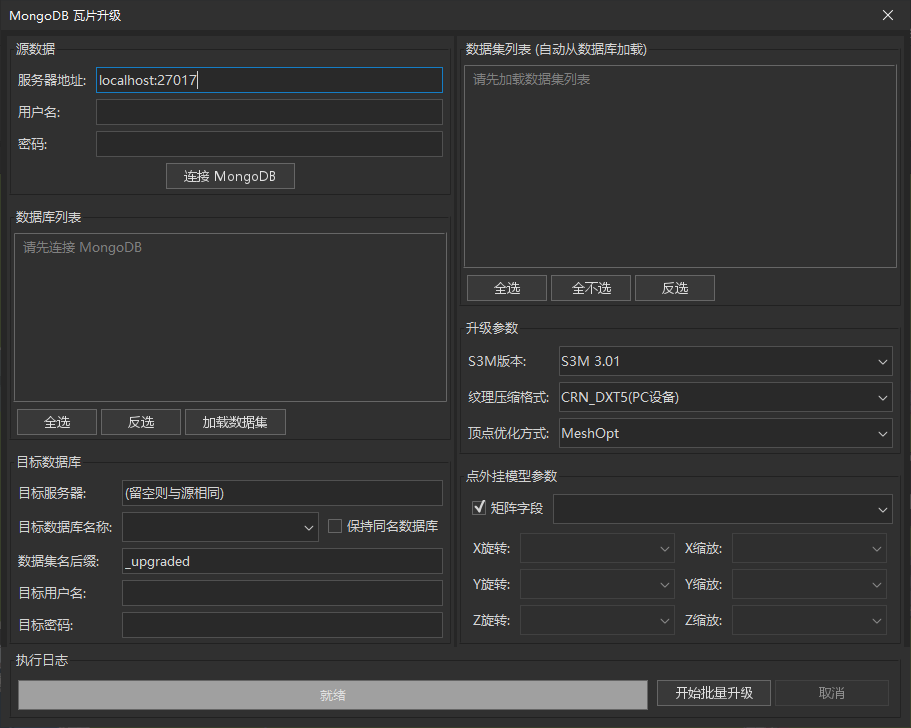Click the 数据集名后缀 field with _upgraded
This screenshot has width=911, height=728.
click(282, 561)
